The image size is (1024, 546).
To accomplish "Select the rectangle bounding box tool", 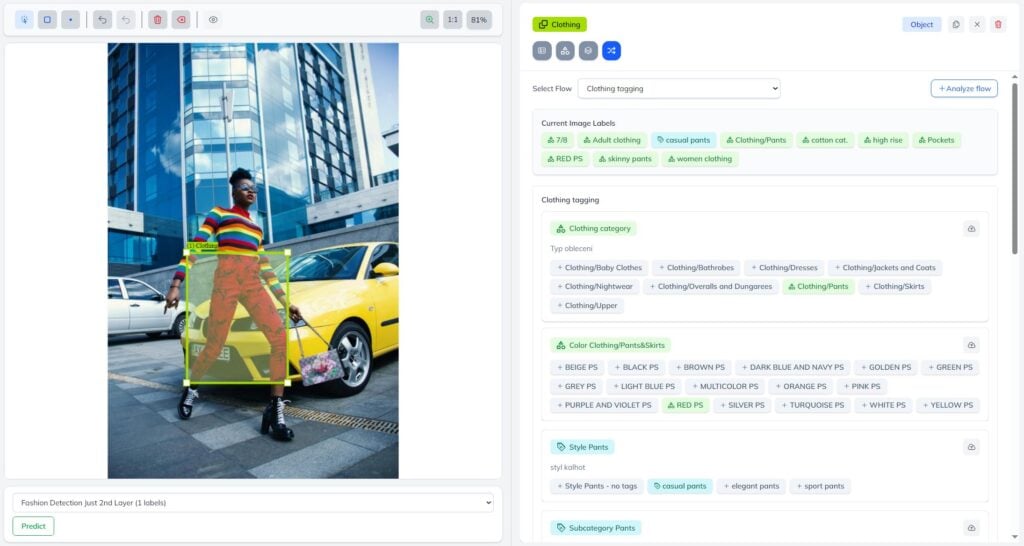I will (47, 20).
